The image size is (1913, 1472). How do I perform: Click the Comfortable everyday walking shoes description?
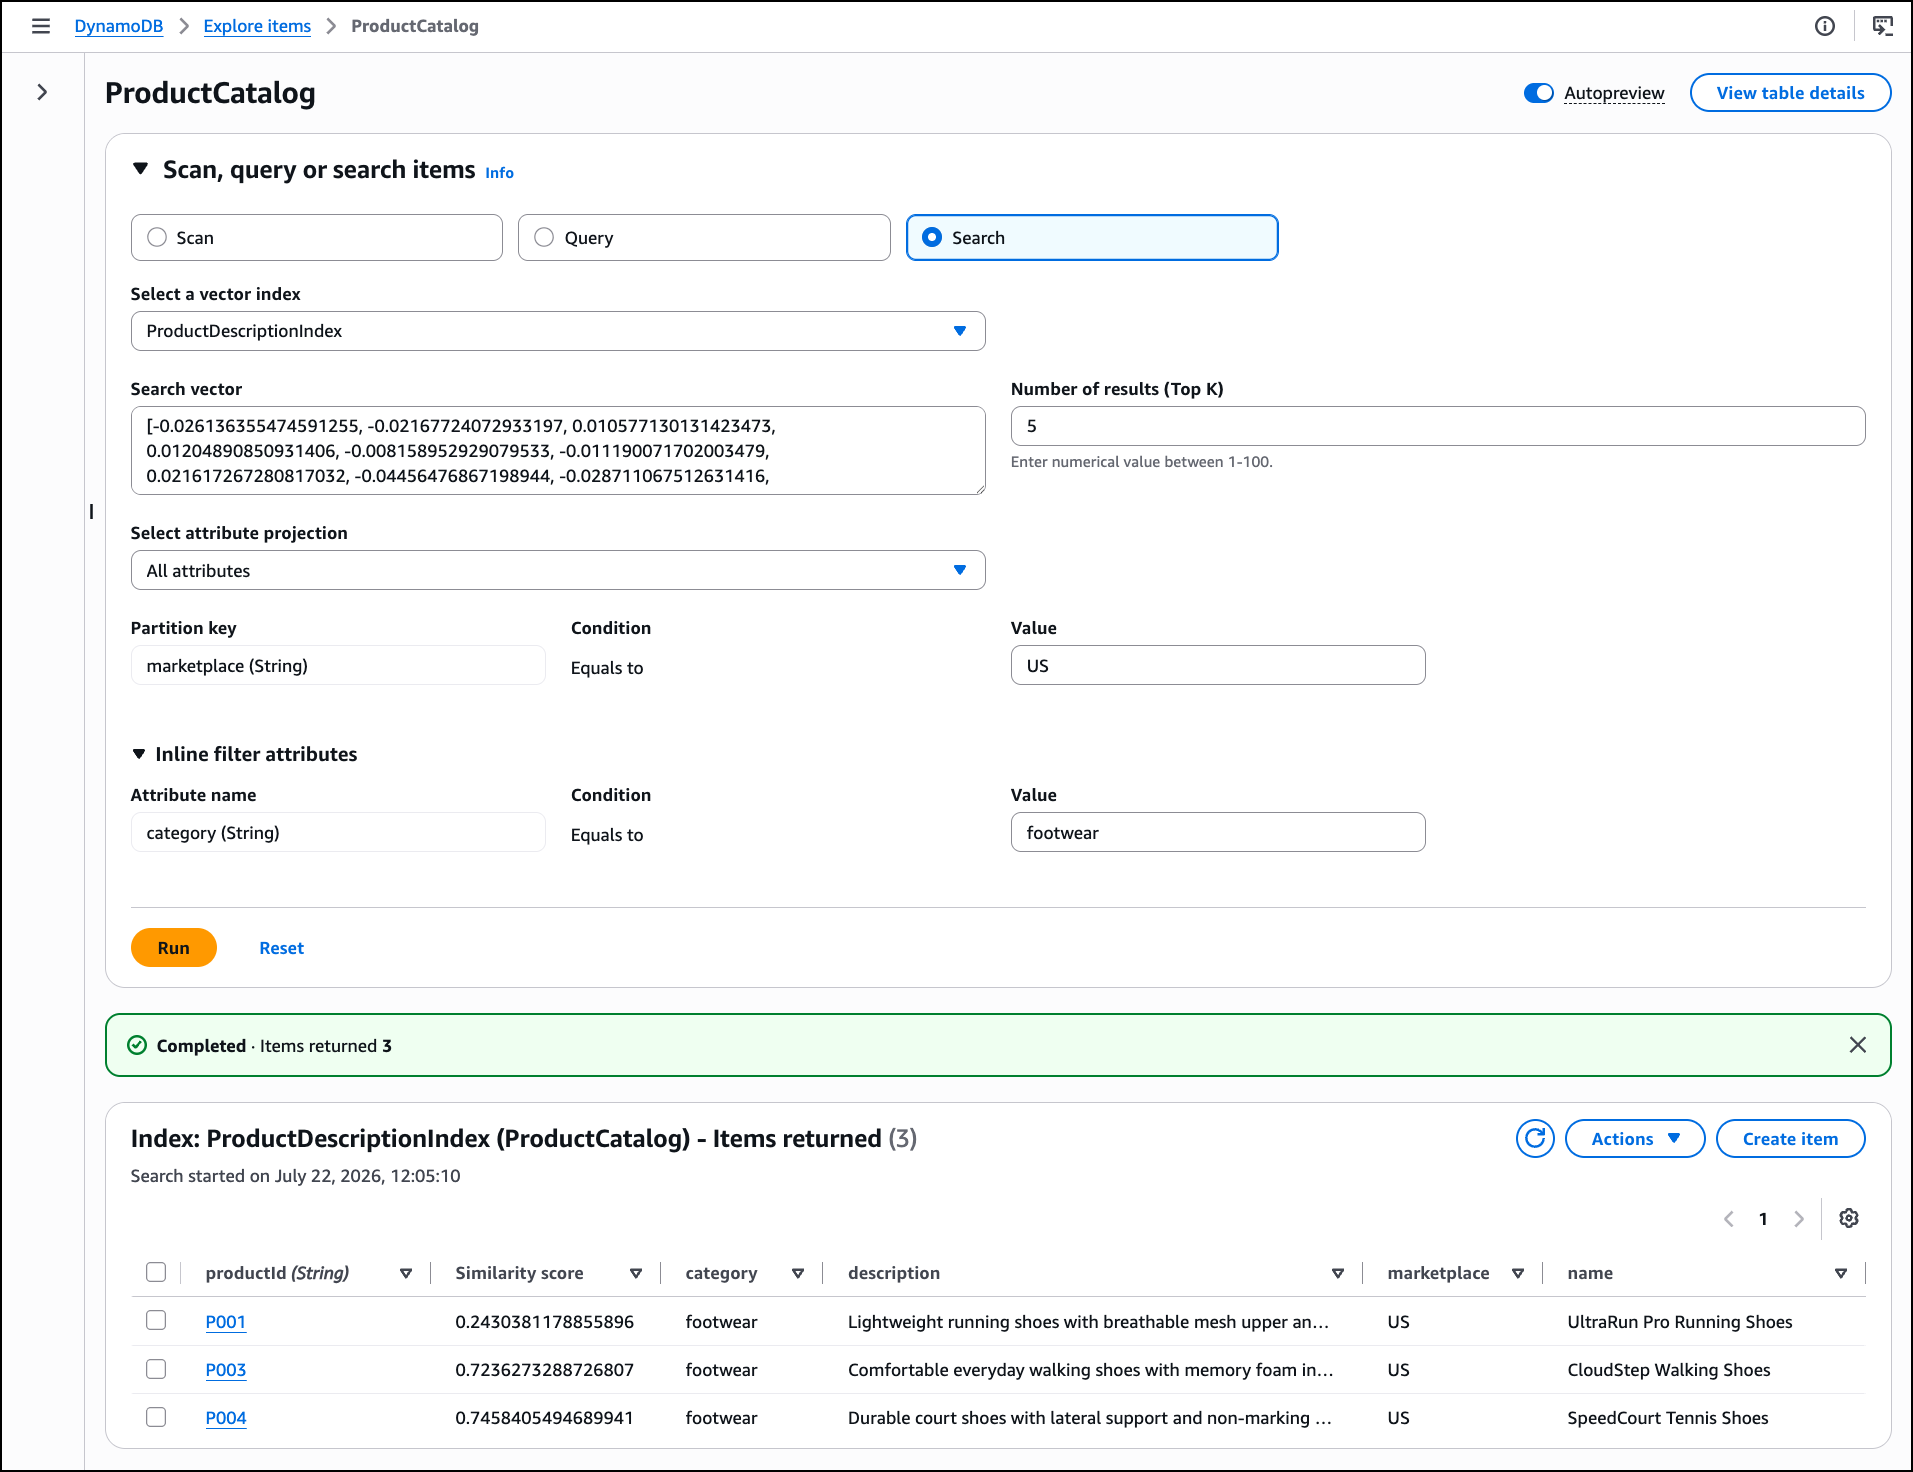pyautogui.click(x=1091, y=1370)
